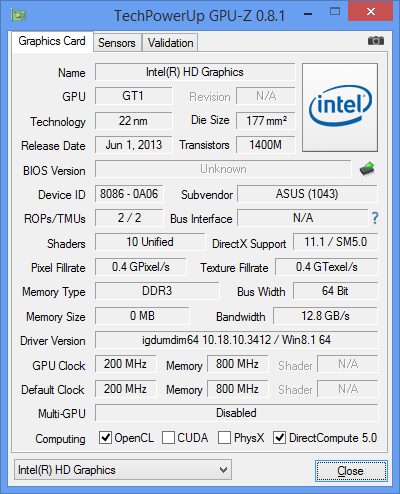Toggle the CUDA checkbox
Image resolution: width=400 pixels, height=494 pixels.
(x=168, y=437)
